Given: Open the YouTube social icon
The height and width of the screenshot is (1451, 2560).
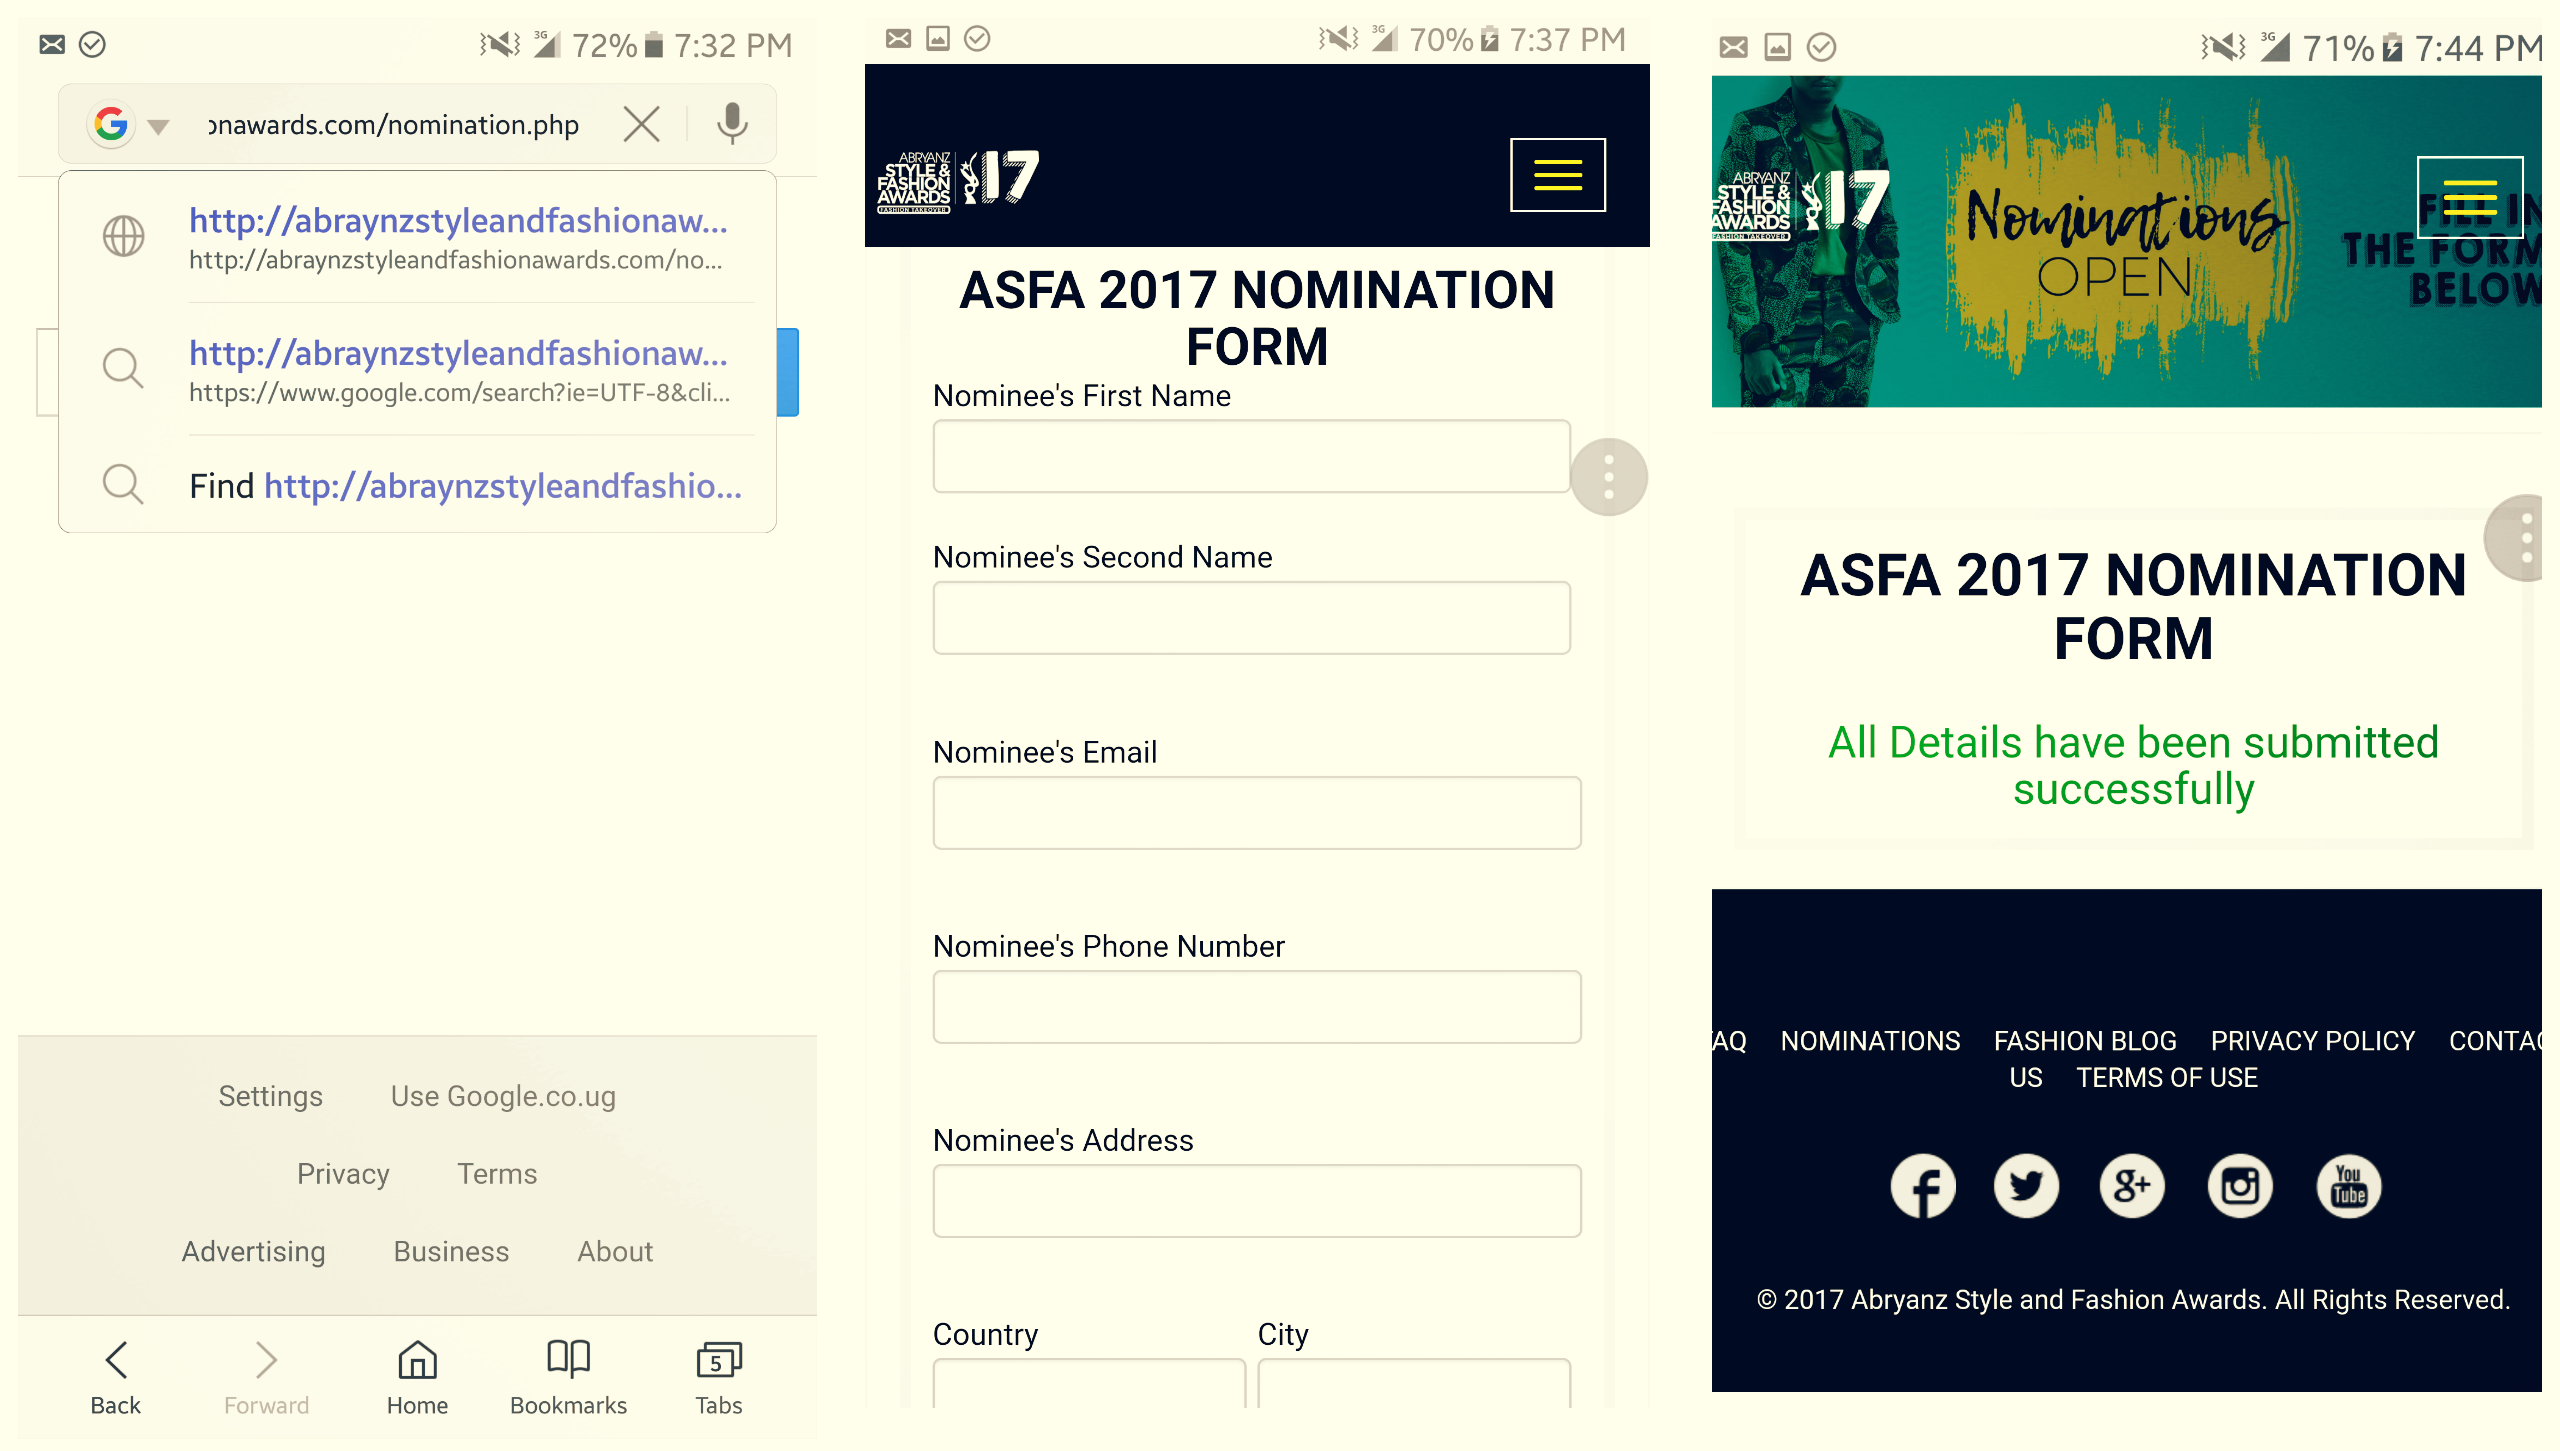Looking at the screenshot, I should point(2348,1186).
